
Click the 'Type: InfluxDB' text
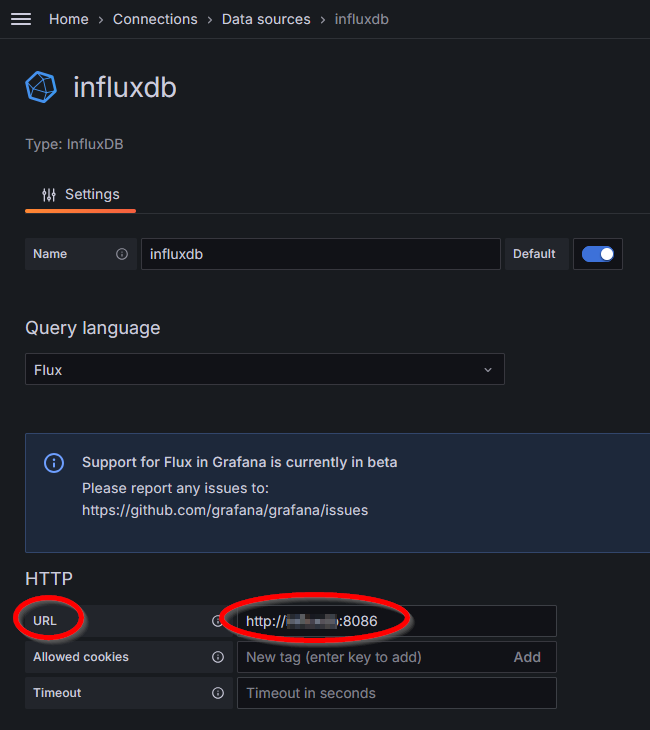(74, 144)
